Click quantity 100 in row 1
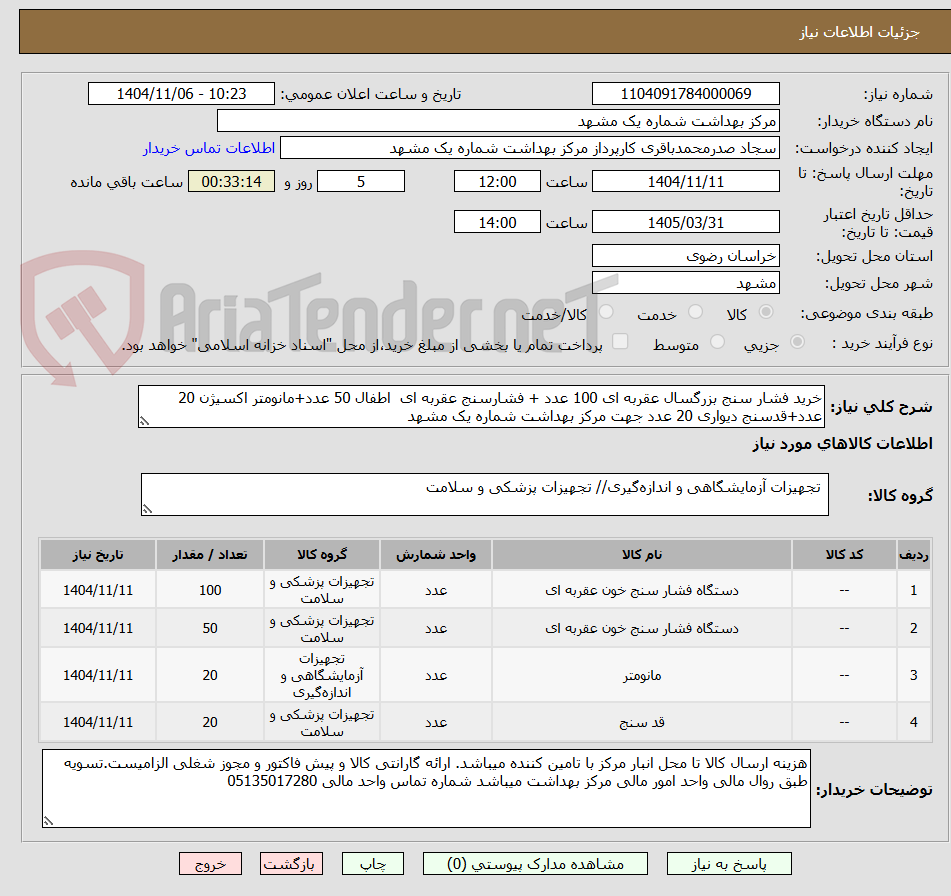 pyautogui.click(x=210, y=590)
